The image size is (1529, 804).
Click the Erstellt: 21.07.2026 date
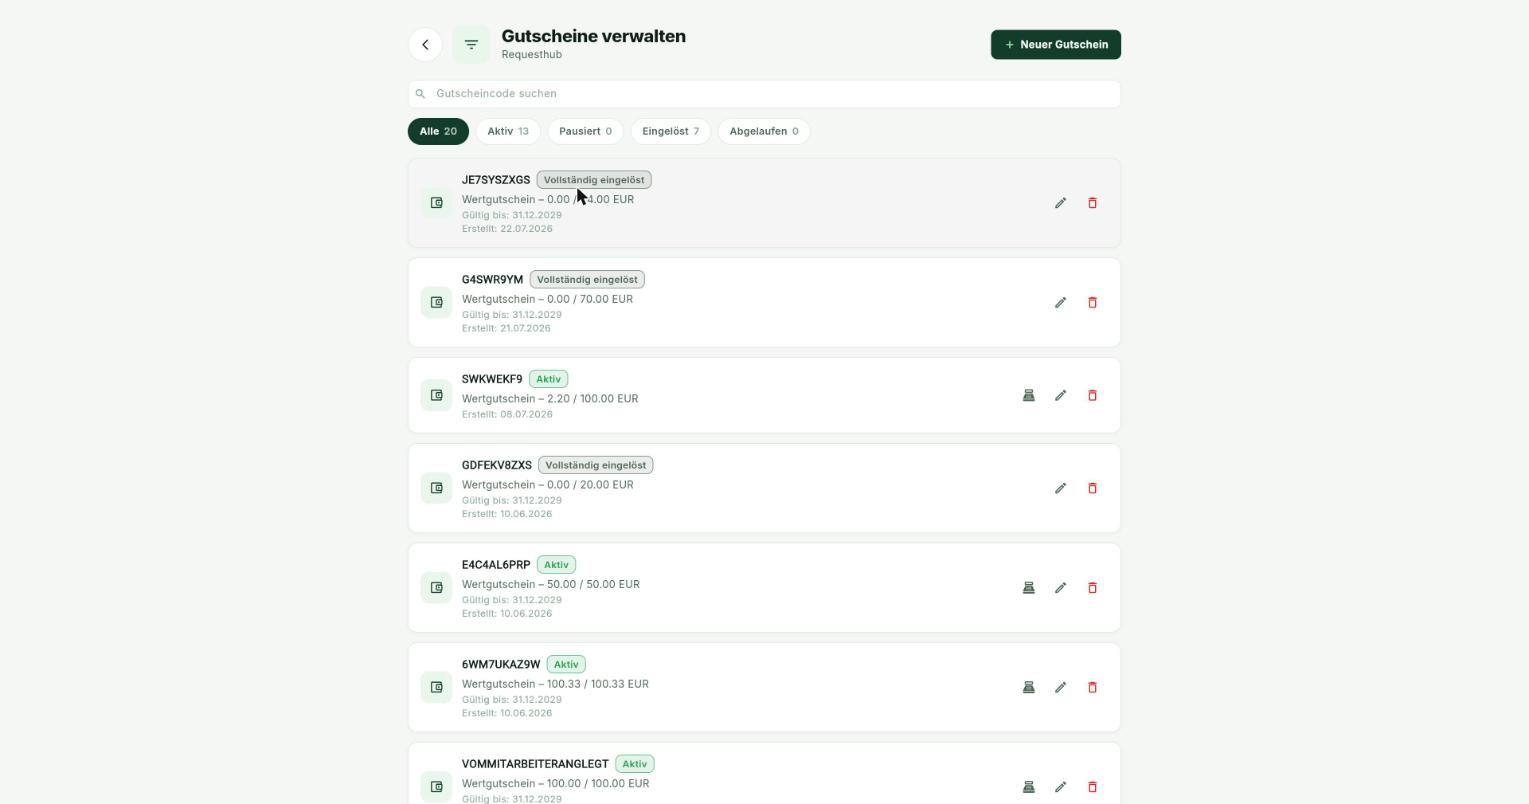click(506, 328)
